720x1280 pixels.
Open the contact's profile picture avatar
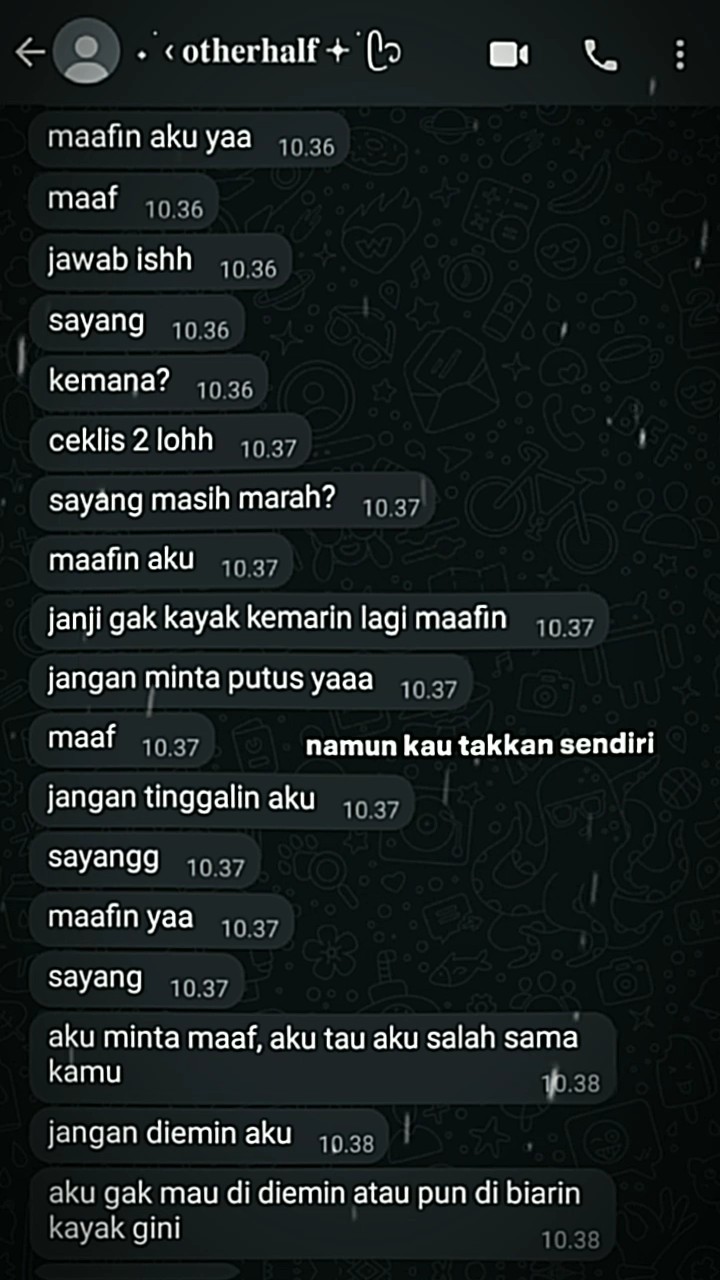click(87, 52)
